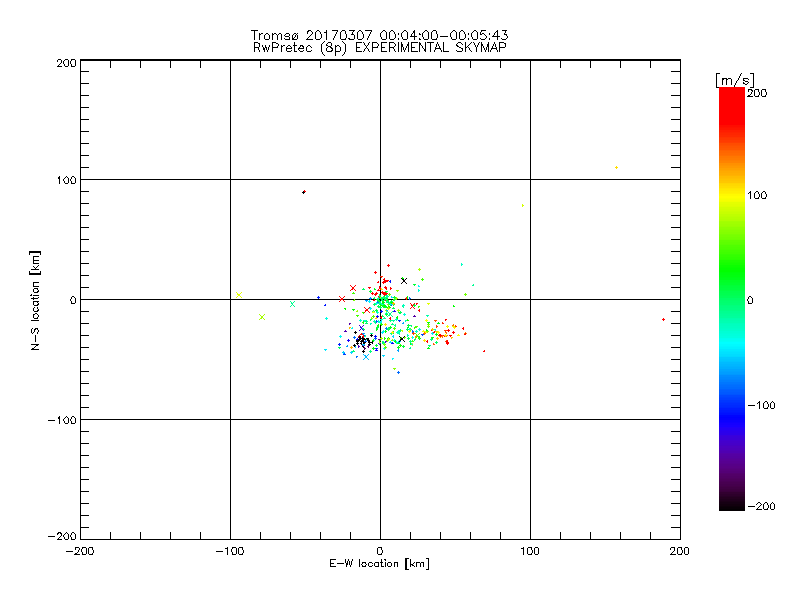800x600 pixels.
Task: Click the E-W location axis label
Action: [380, 564]
